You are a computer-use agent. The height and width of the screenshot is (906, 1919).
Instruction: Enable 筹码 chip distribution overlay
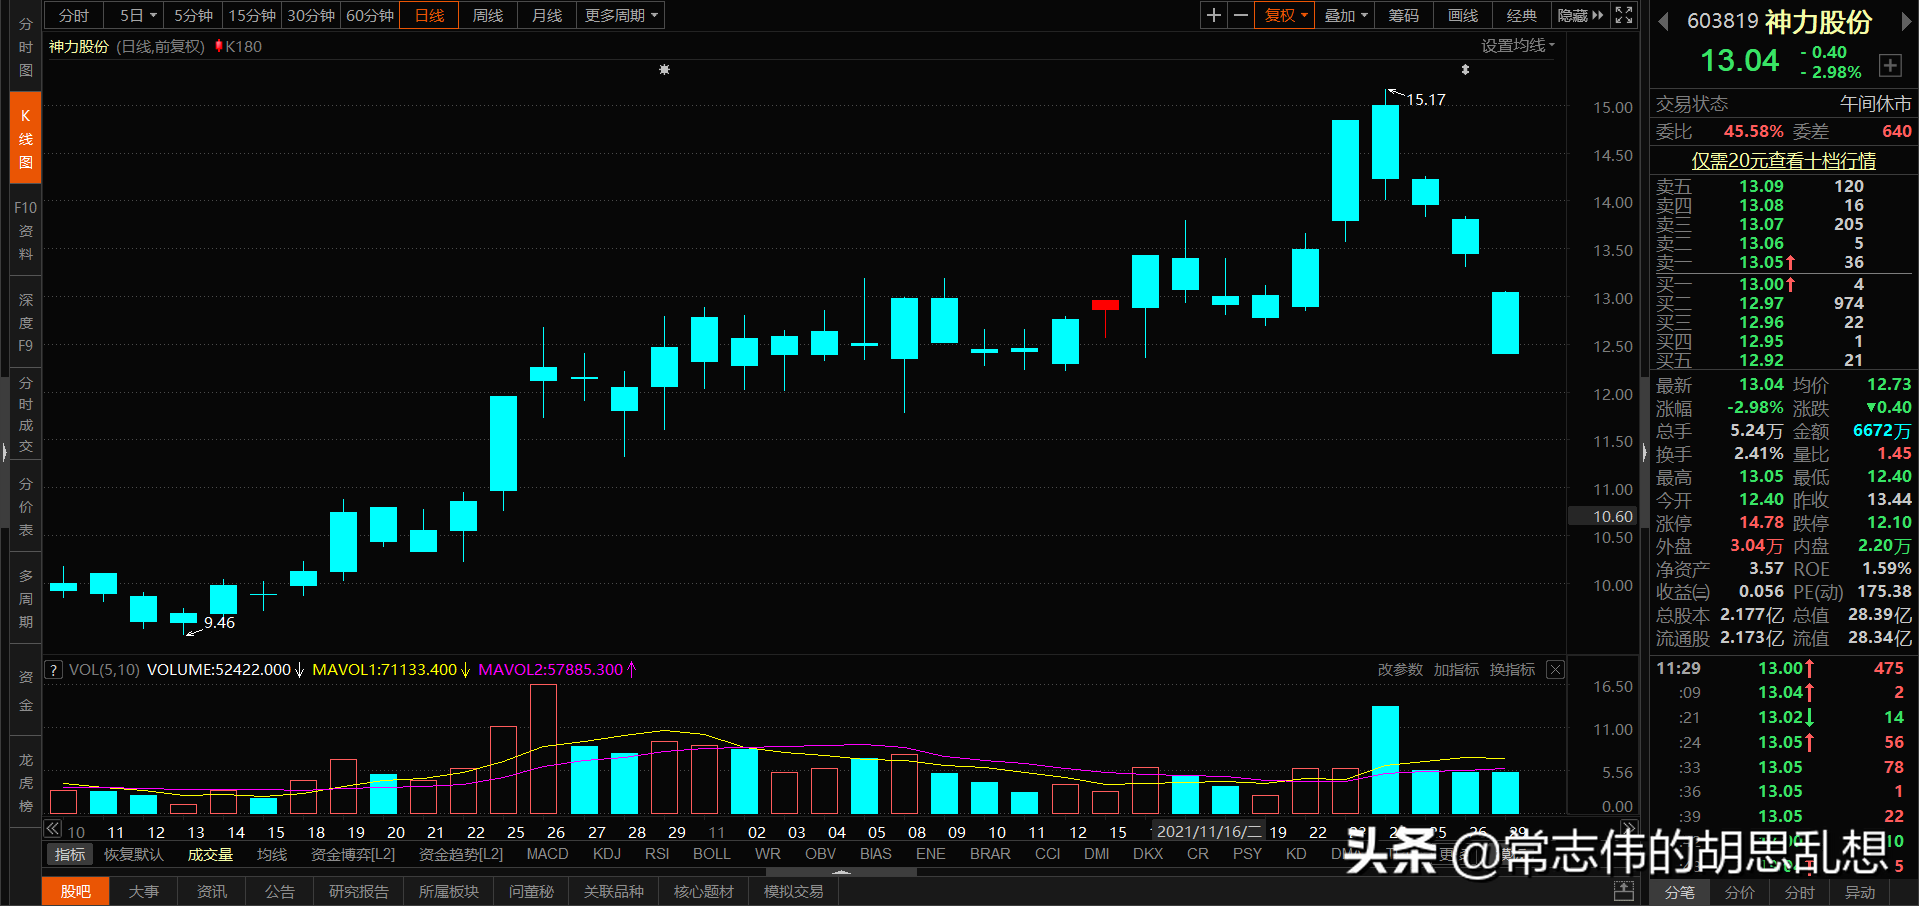pyautogui.click(x=1402, y=15)
